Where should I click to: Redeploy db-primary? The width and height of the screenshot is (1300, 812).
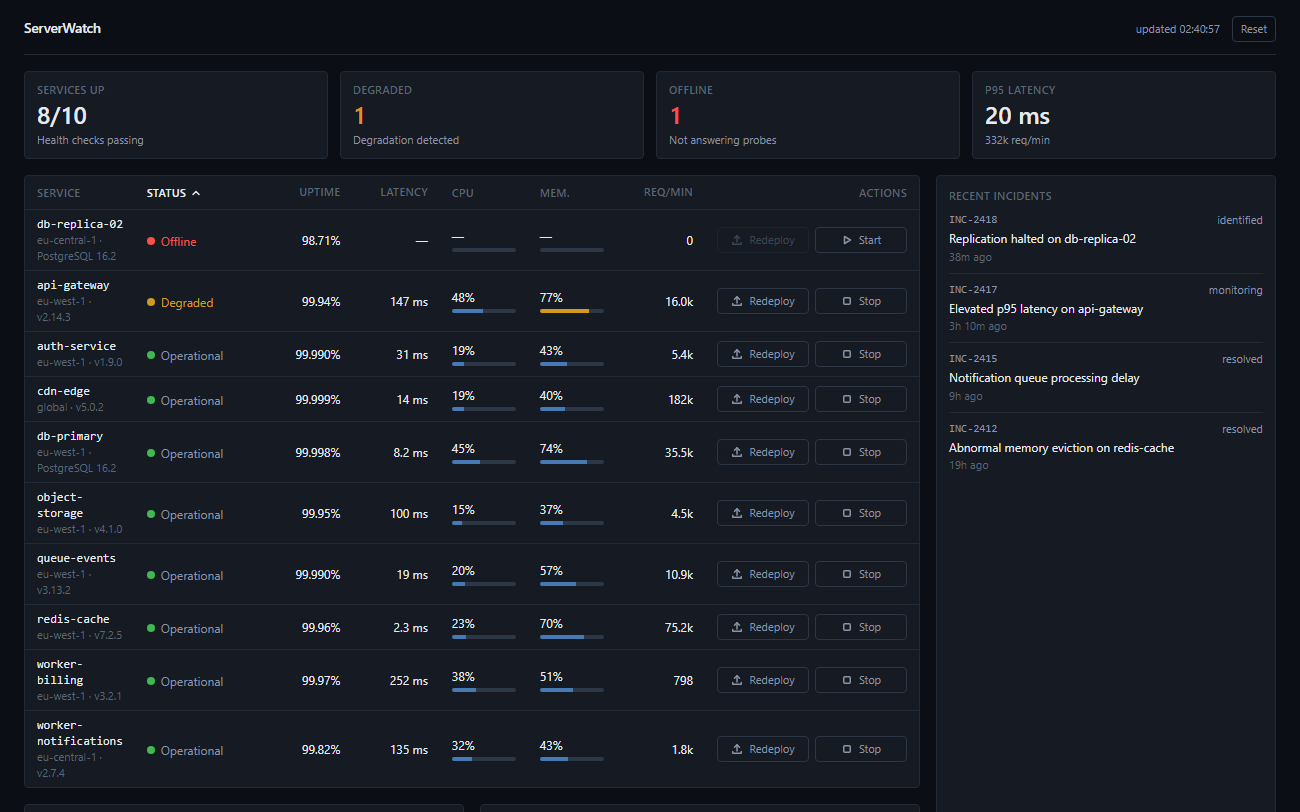[x=763, y=452]
